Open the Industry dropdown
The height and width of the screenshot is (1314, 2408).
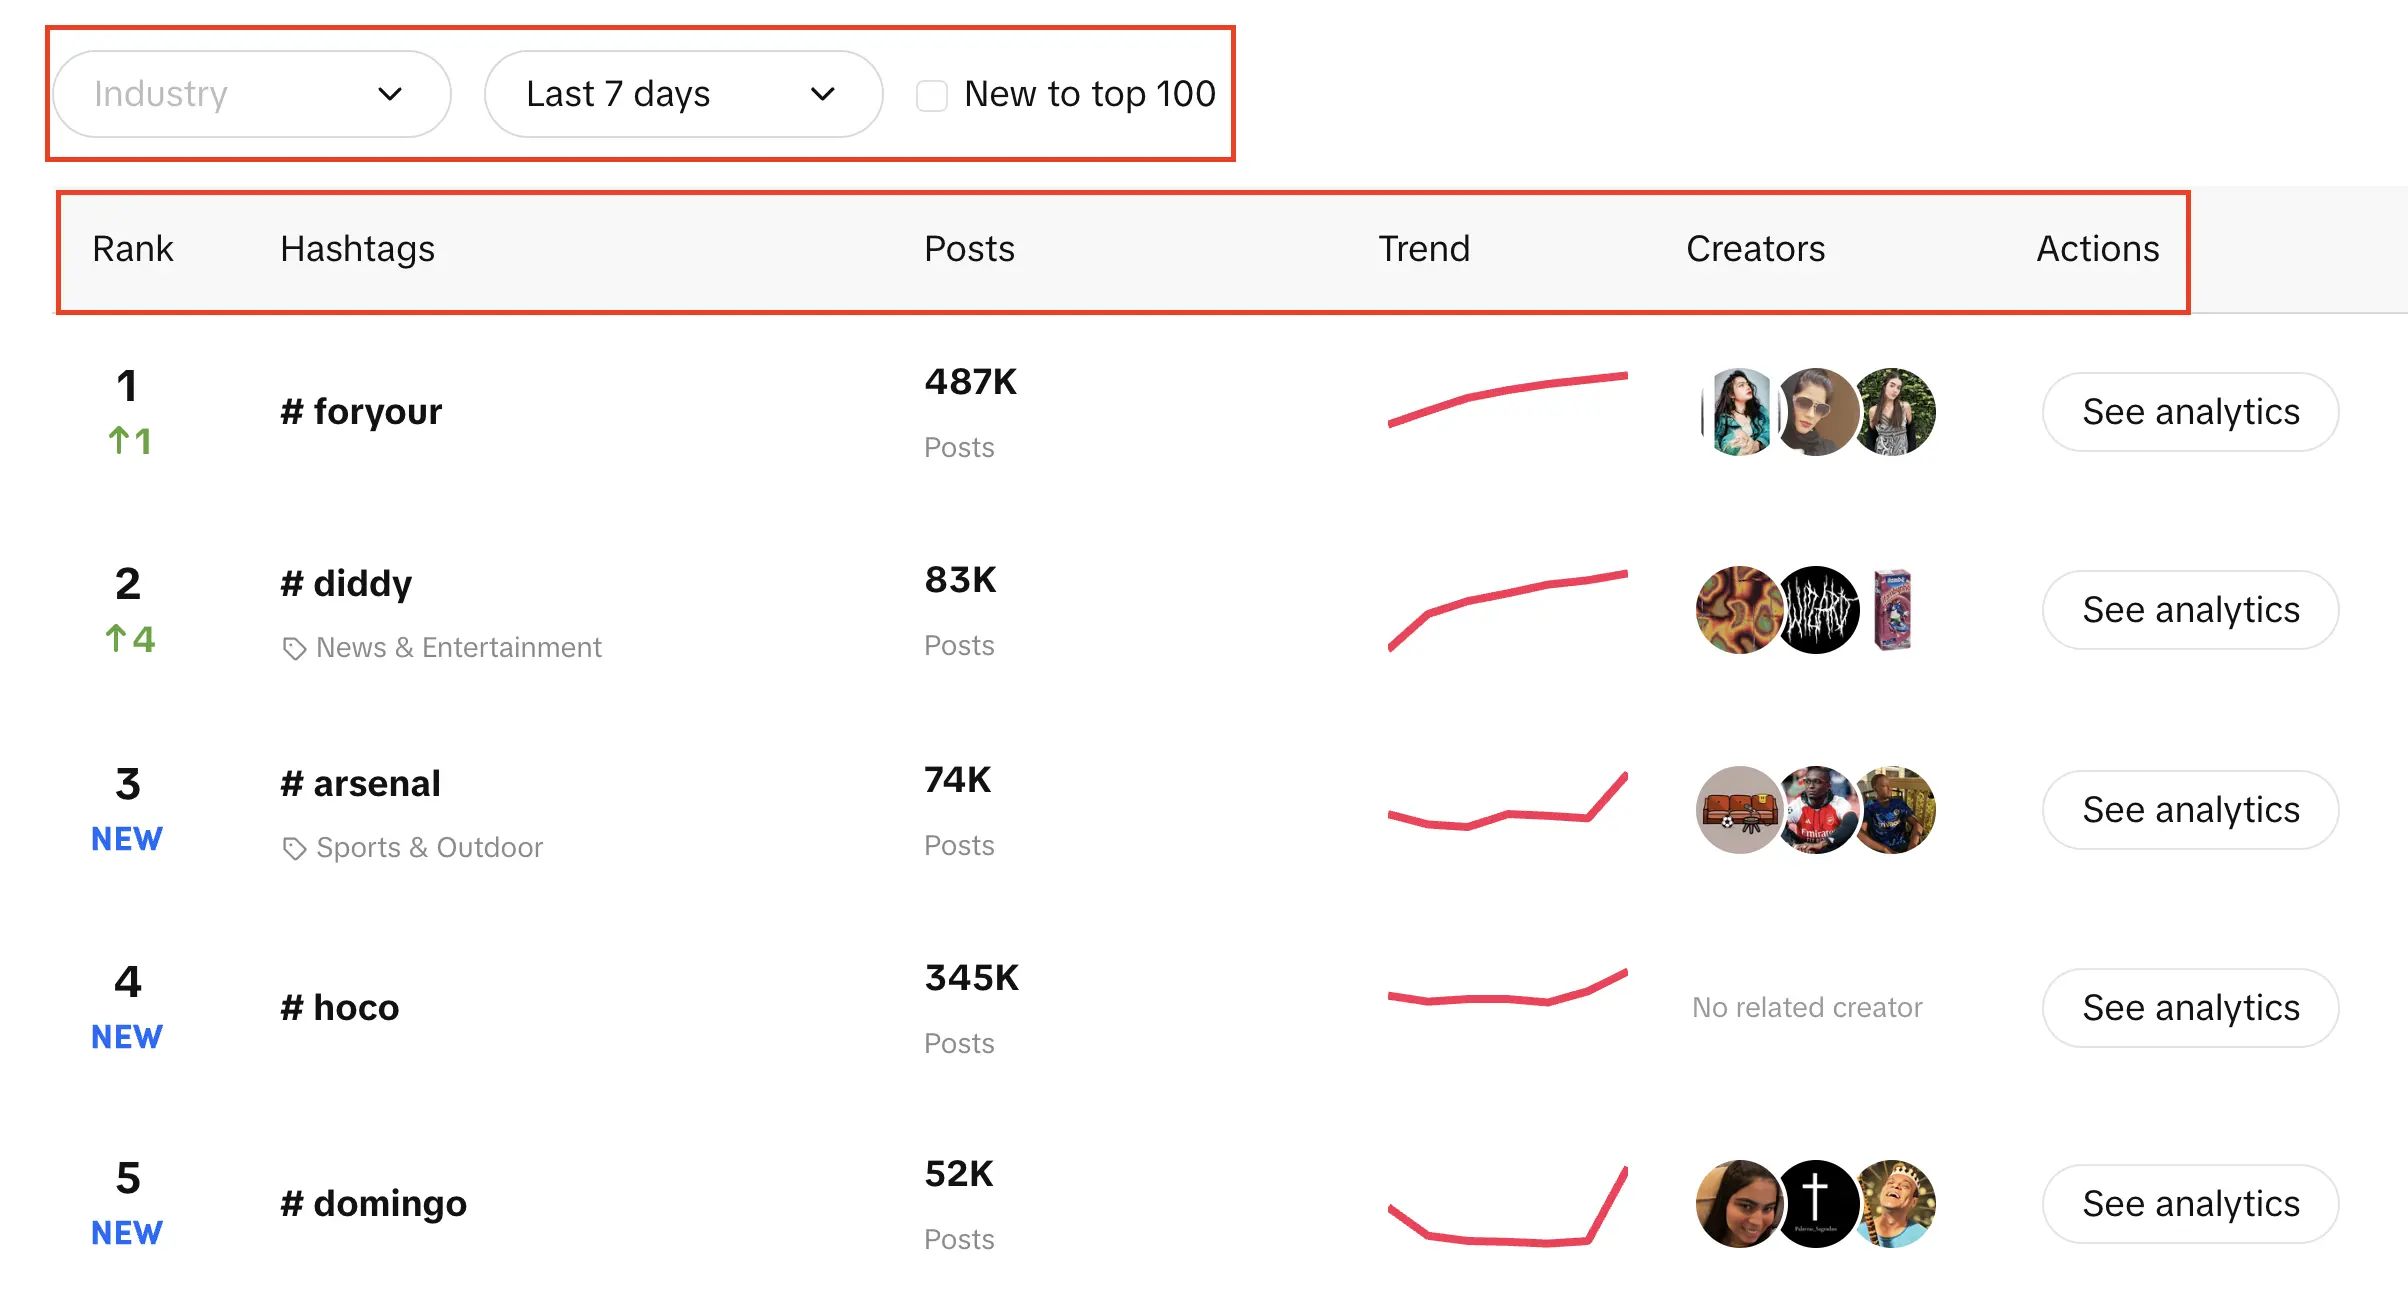(251, 93)
